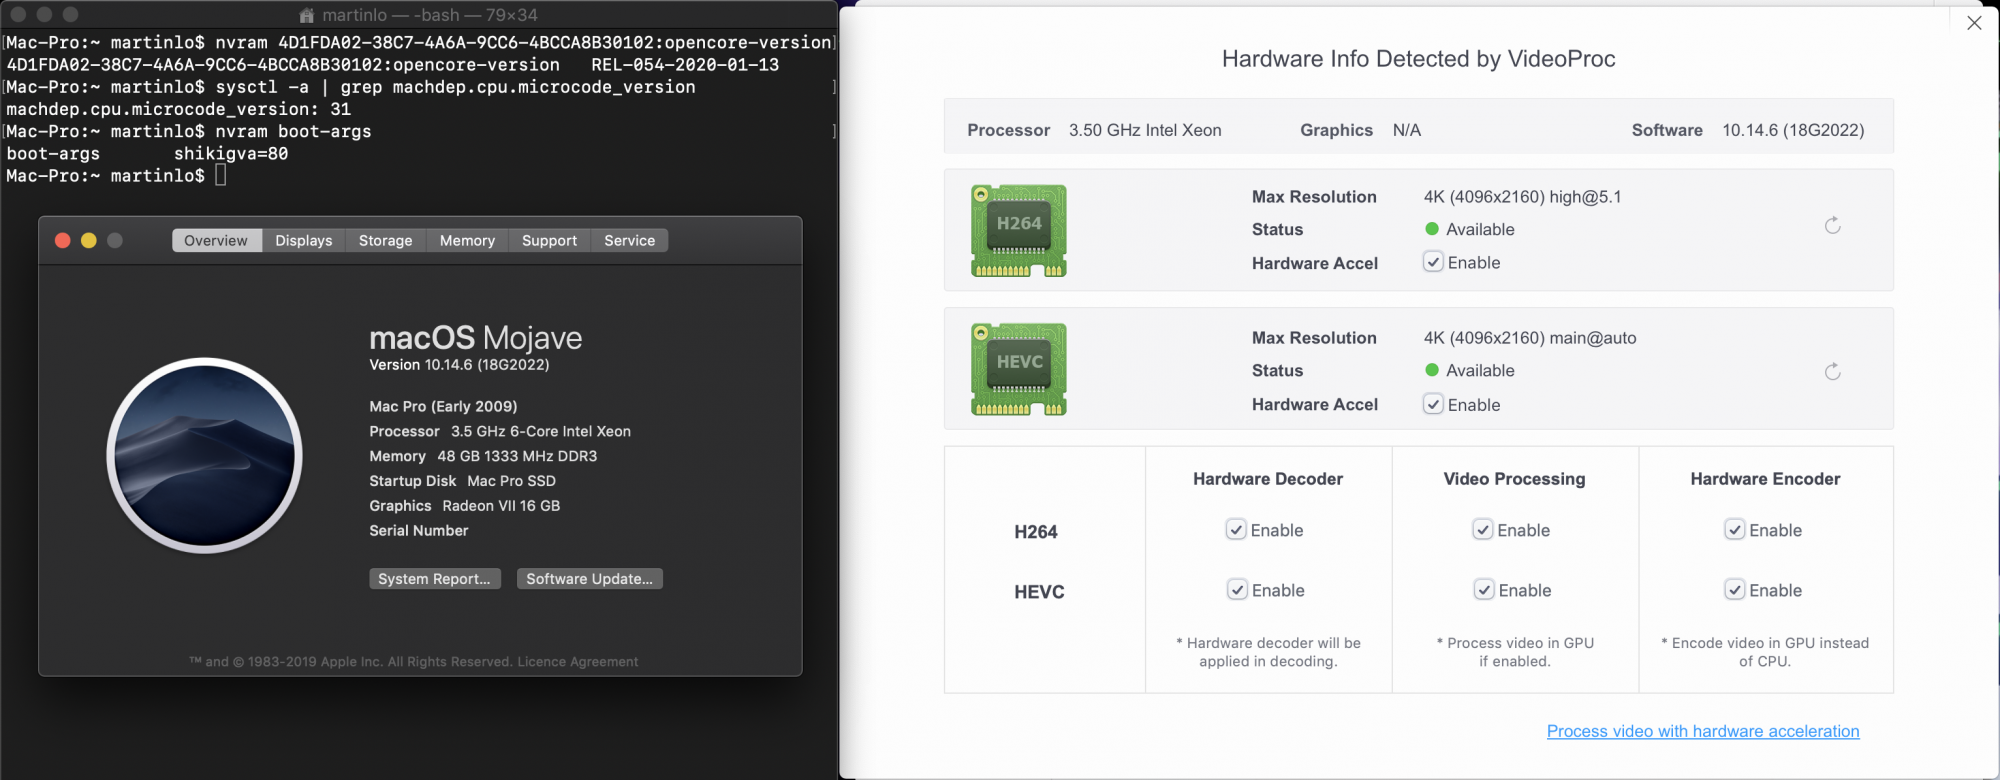Click '3.5 GHz 6-Core Intel Xeon' processor text

[541, 431]
